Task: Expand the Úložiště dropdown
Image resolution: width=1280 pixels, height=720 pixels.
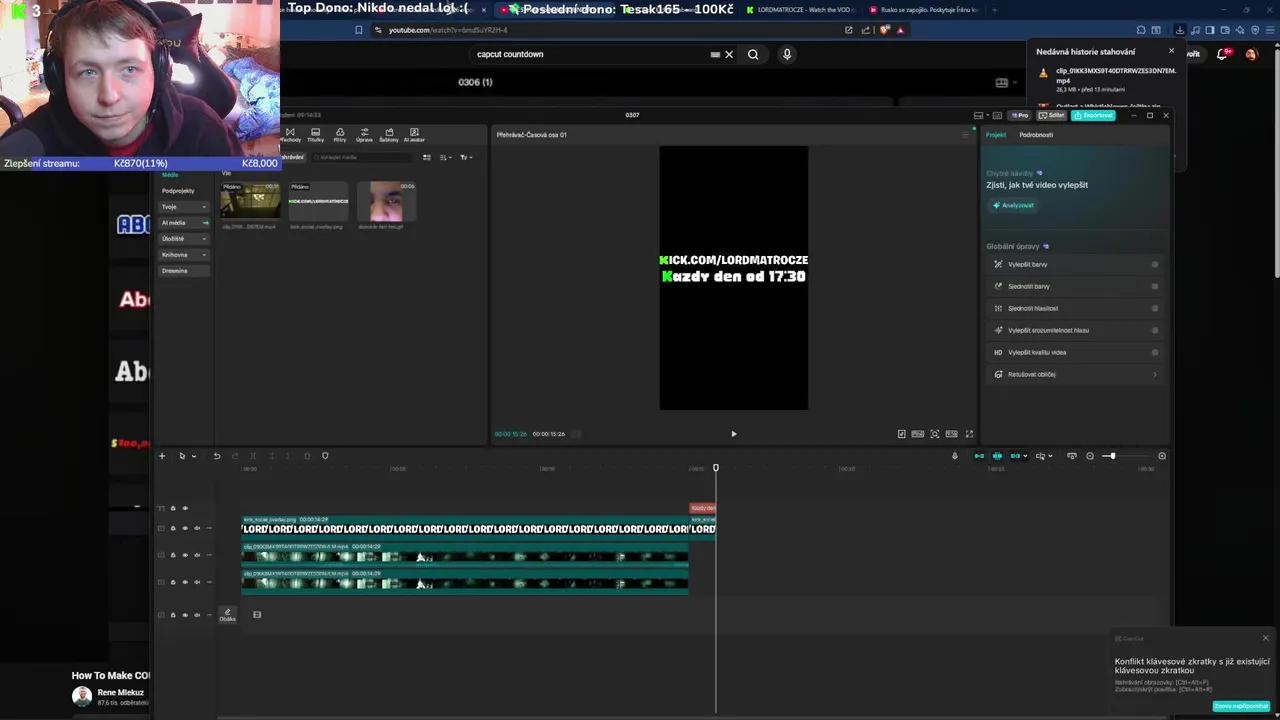Action: [x=205, y=239]
